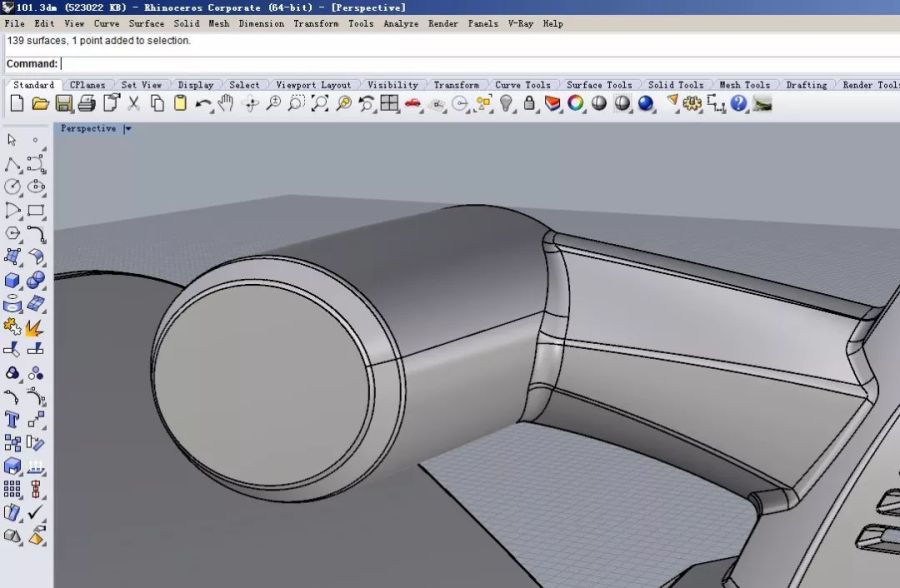Click the Zoom Extents icon
This screenshot has height=588, width=900.
(318, 104)
